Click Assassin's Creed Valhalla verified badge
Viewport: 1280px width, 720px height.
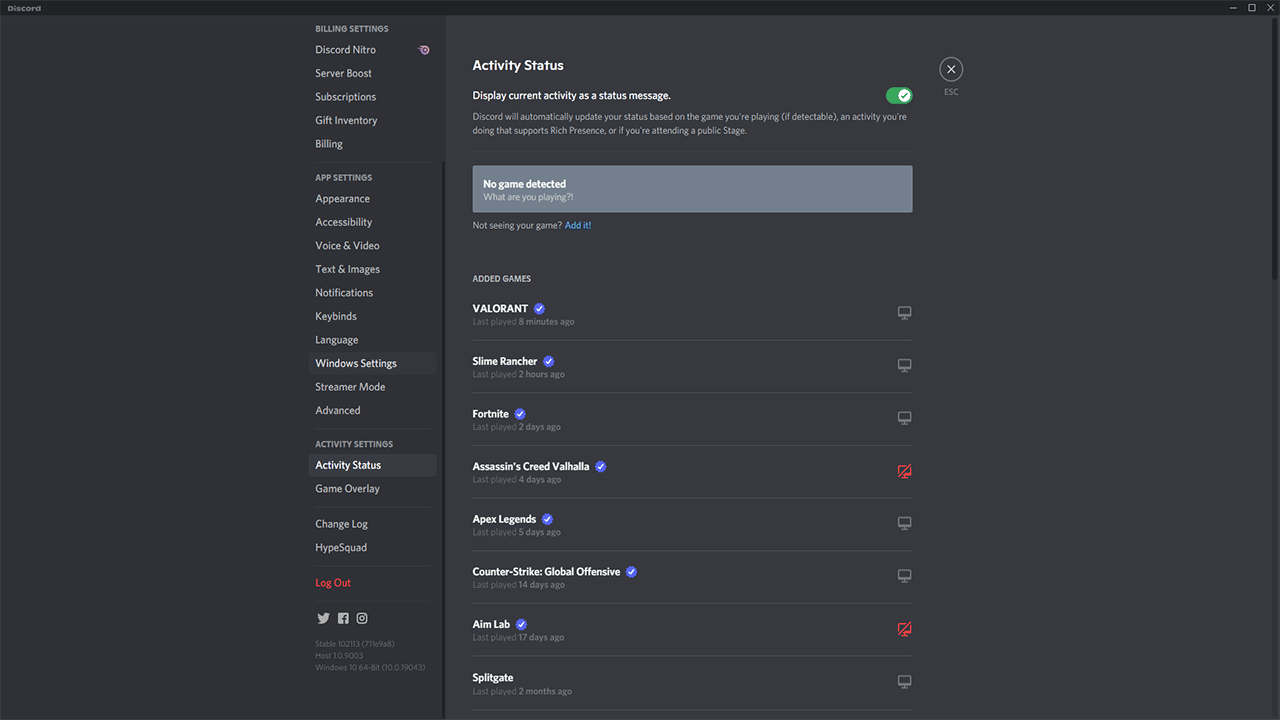(601, 467)
